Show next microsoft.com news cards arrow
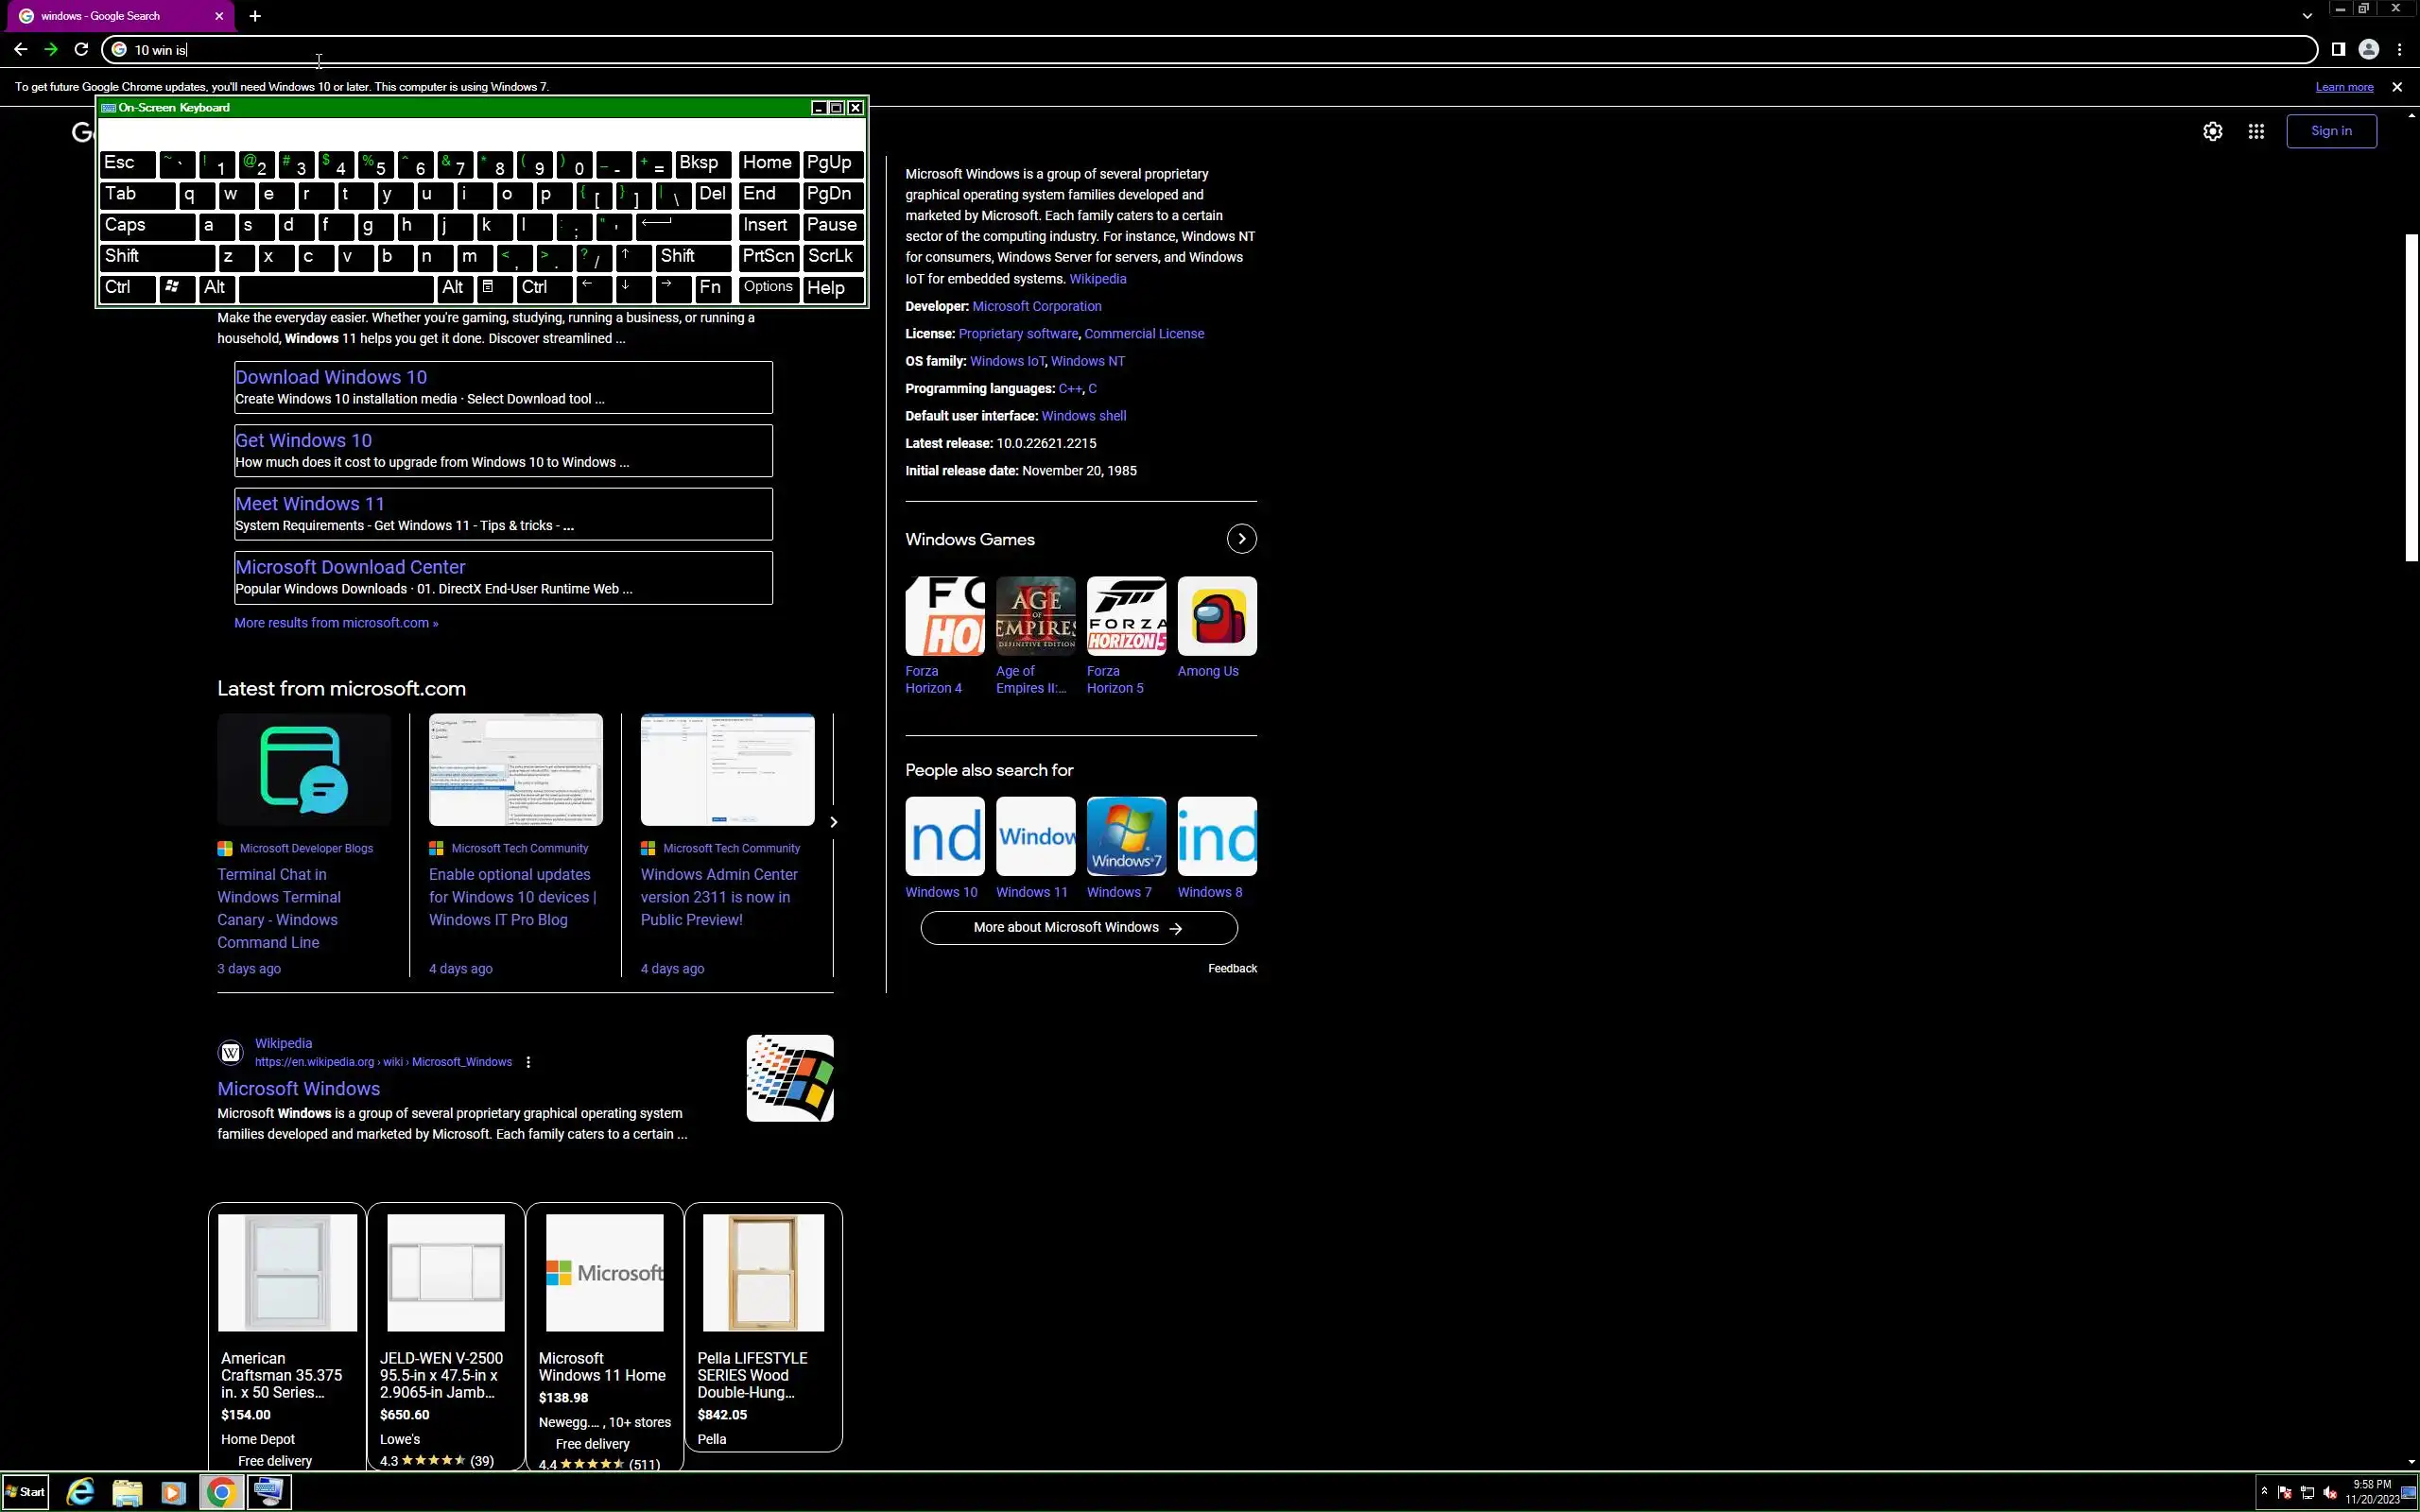The height and width of the screenshot is (1512, 2420). (x=833, y=822)
